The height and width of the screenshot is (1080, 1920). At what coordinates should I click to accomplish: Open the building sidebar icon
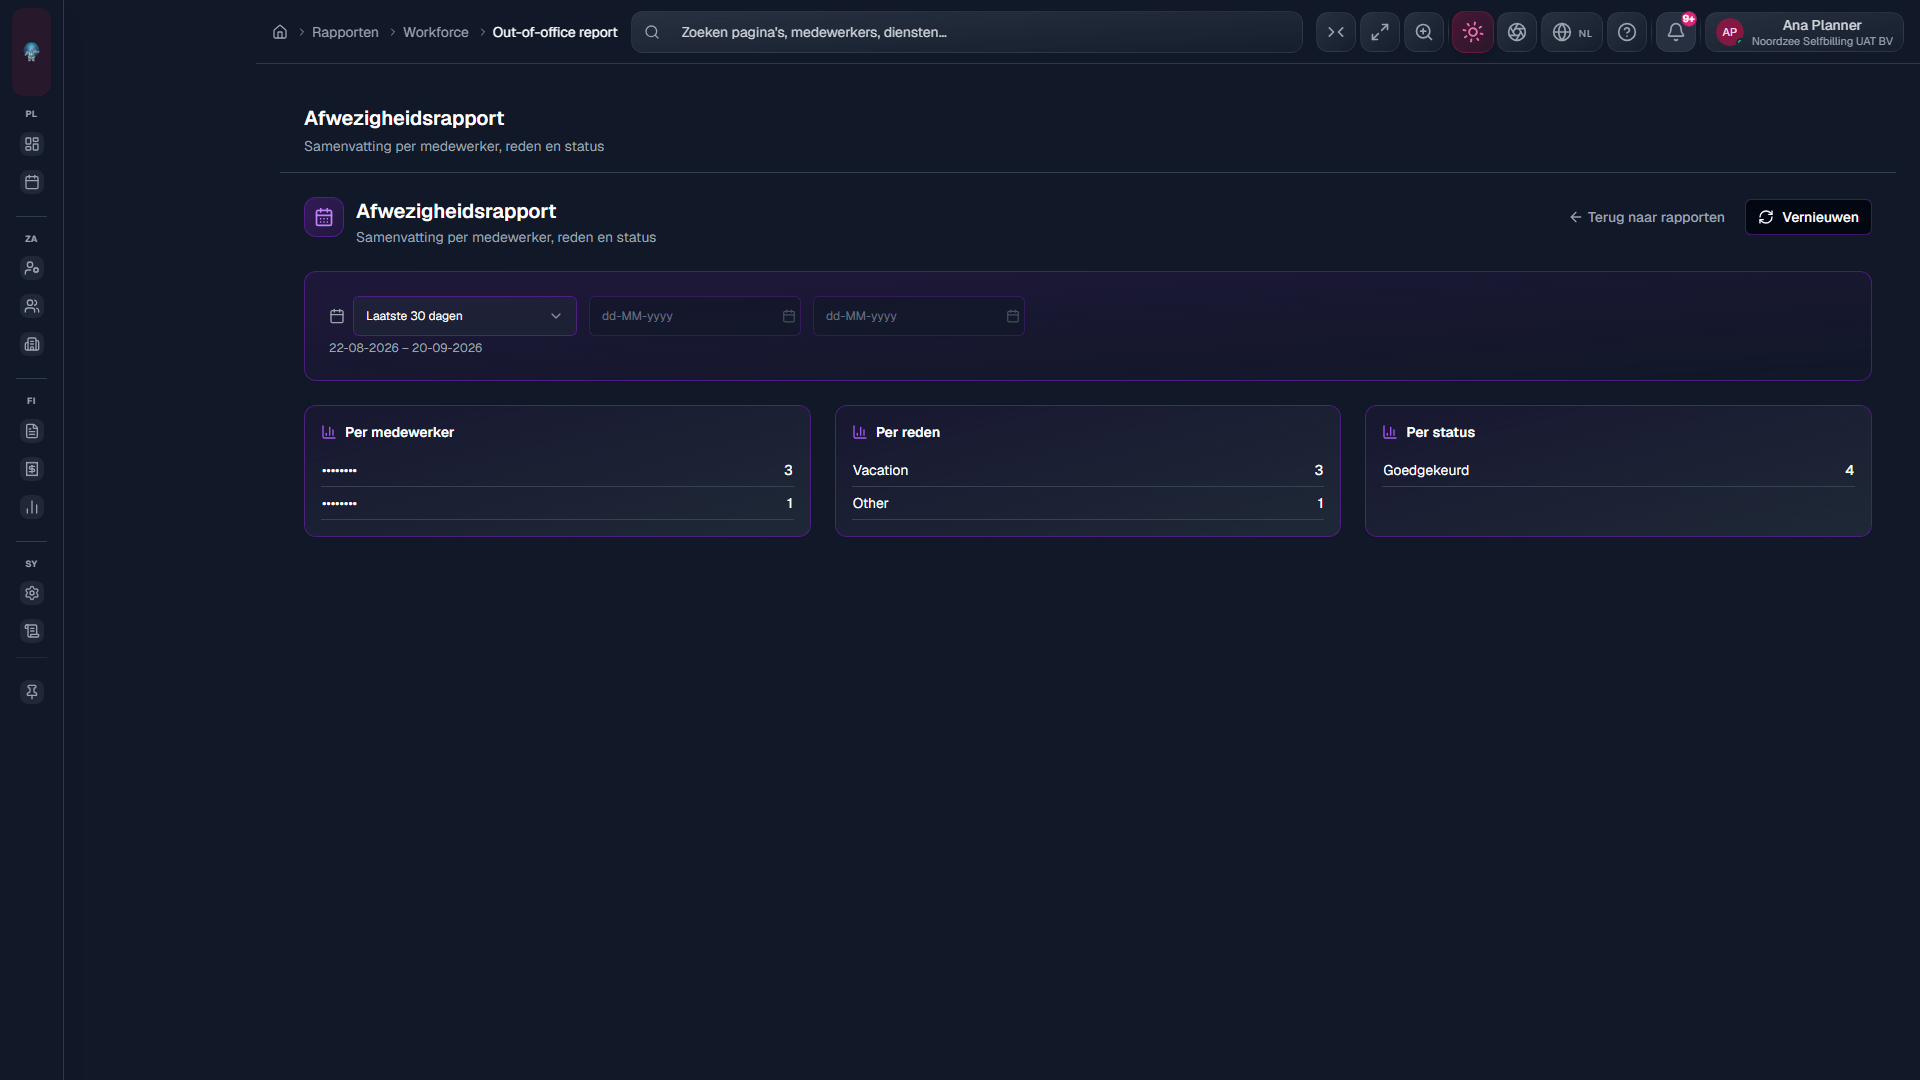click(32, 344)
